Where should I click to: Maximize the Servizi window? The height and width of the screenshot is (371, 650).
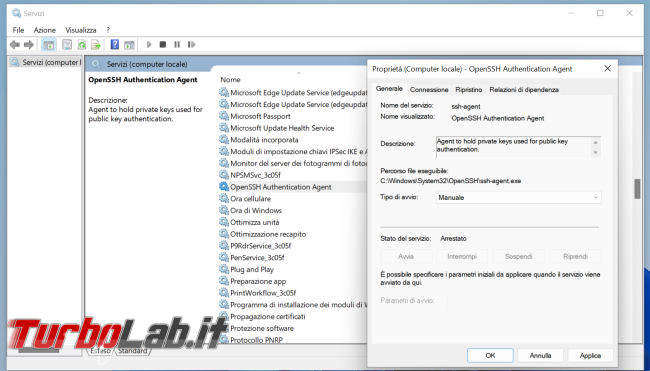(600, 13)
